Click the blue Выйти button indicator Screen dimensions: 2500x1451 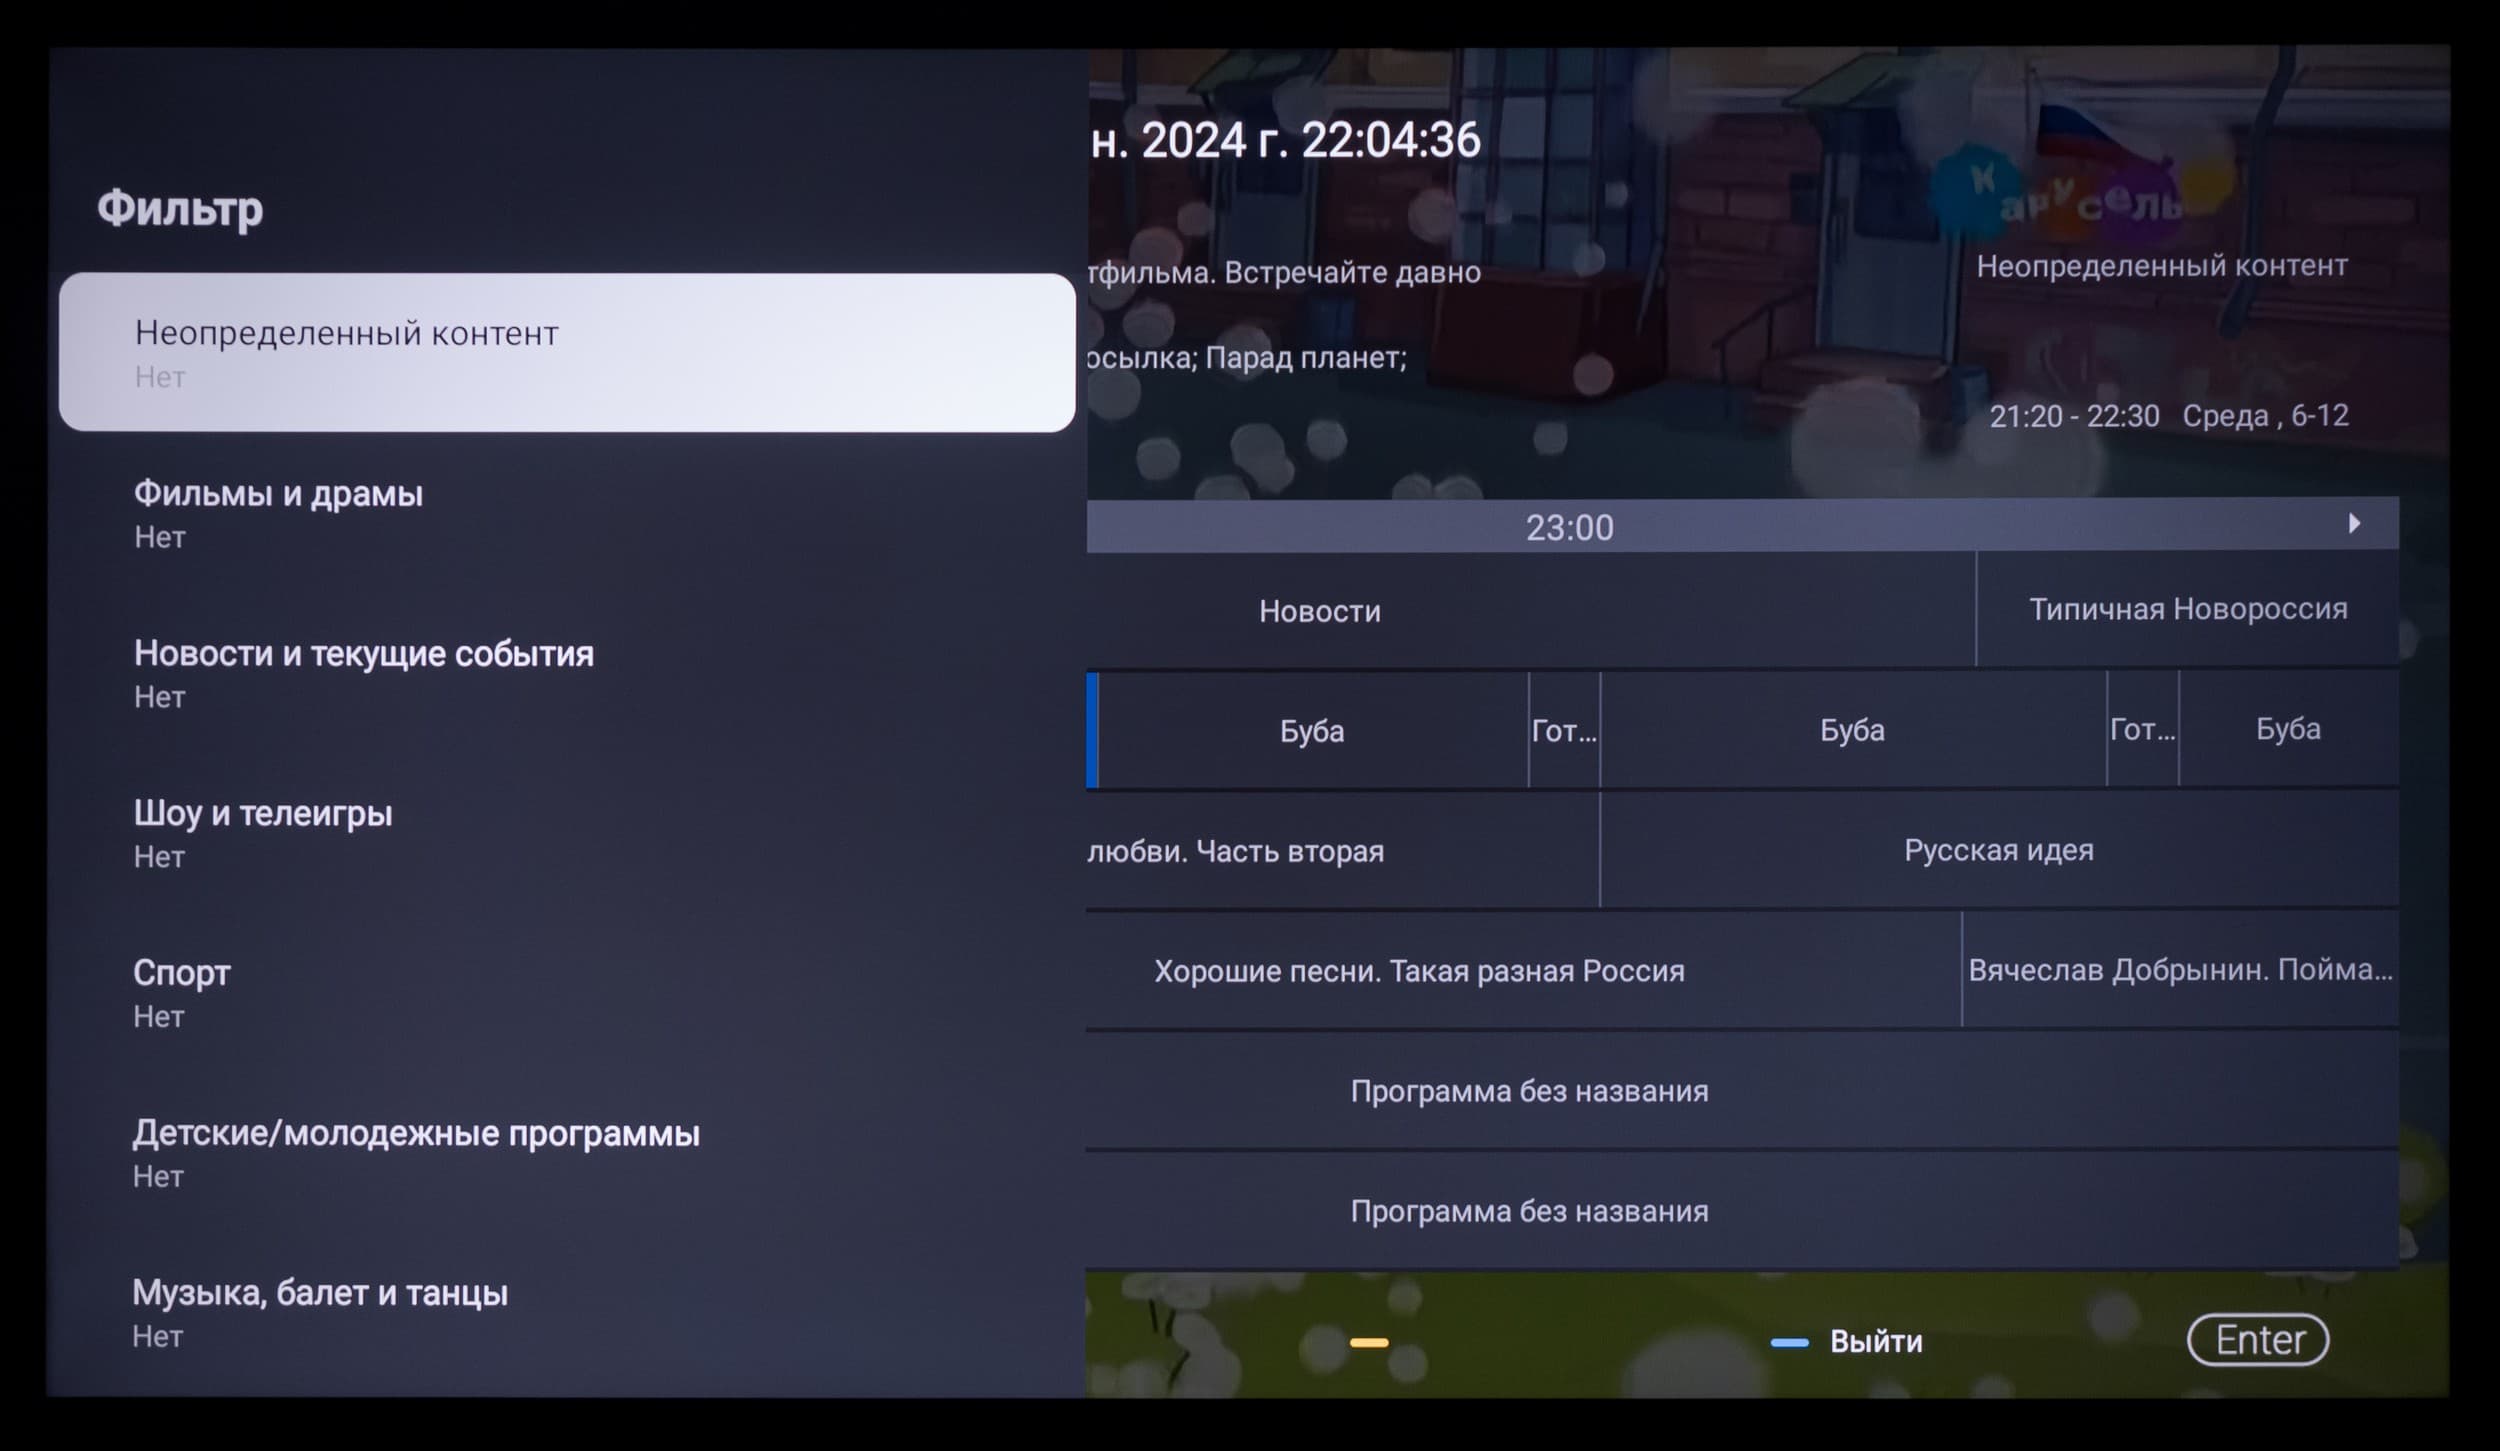[1789, 1342]
